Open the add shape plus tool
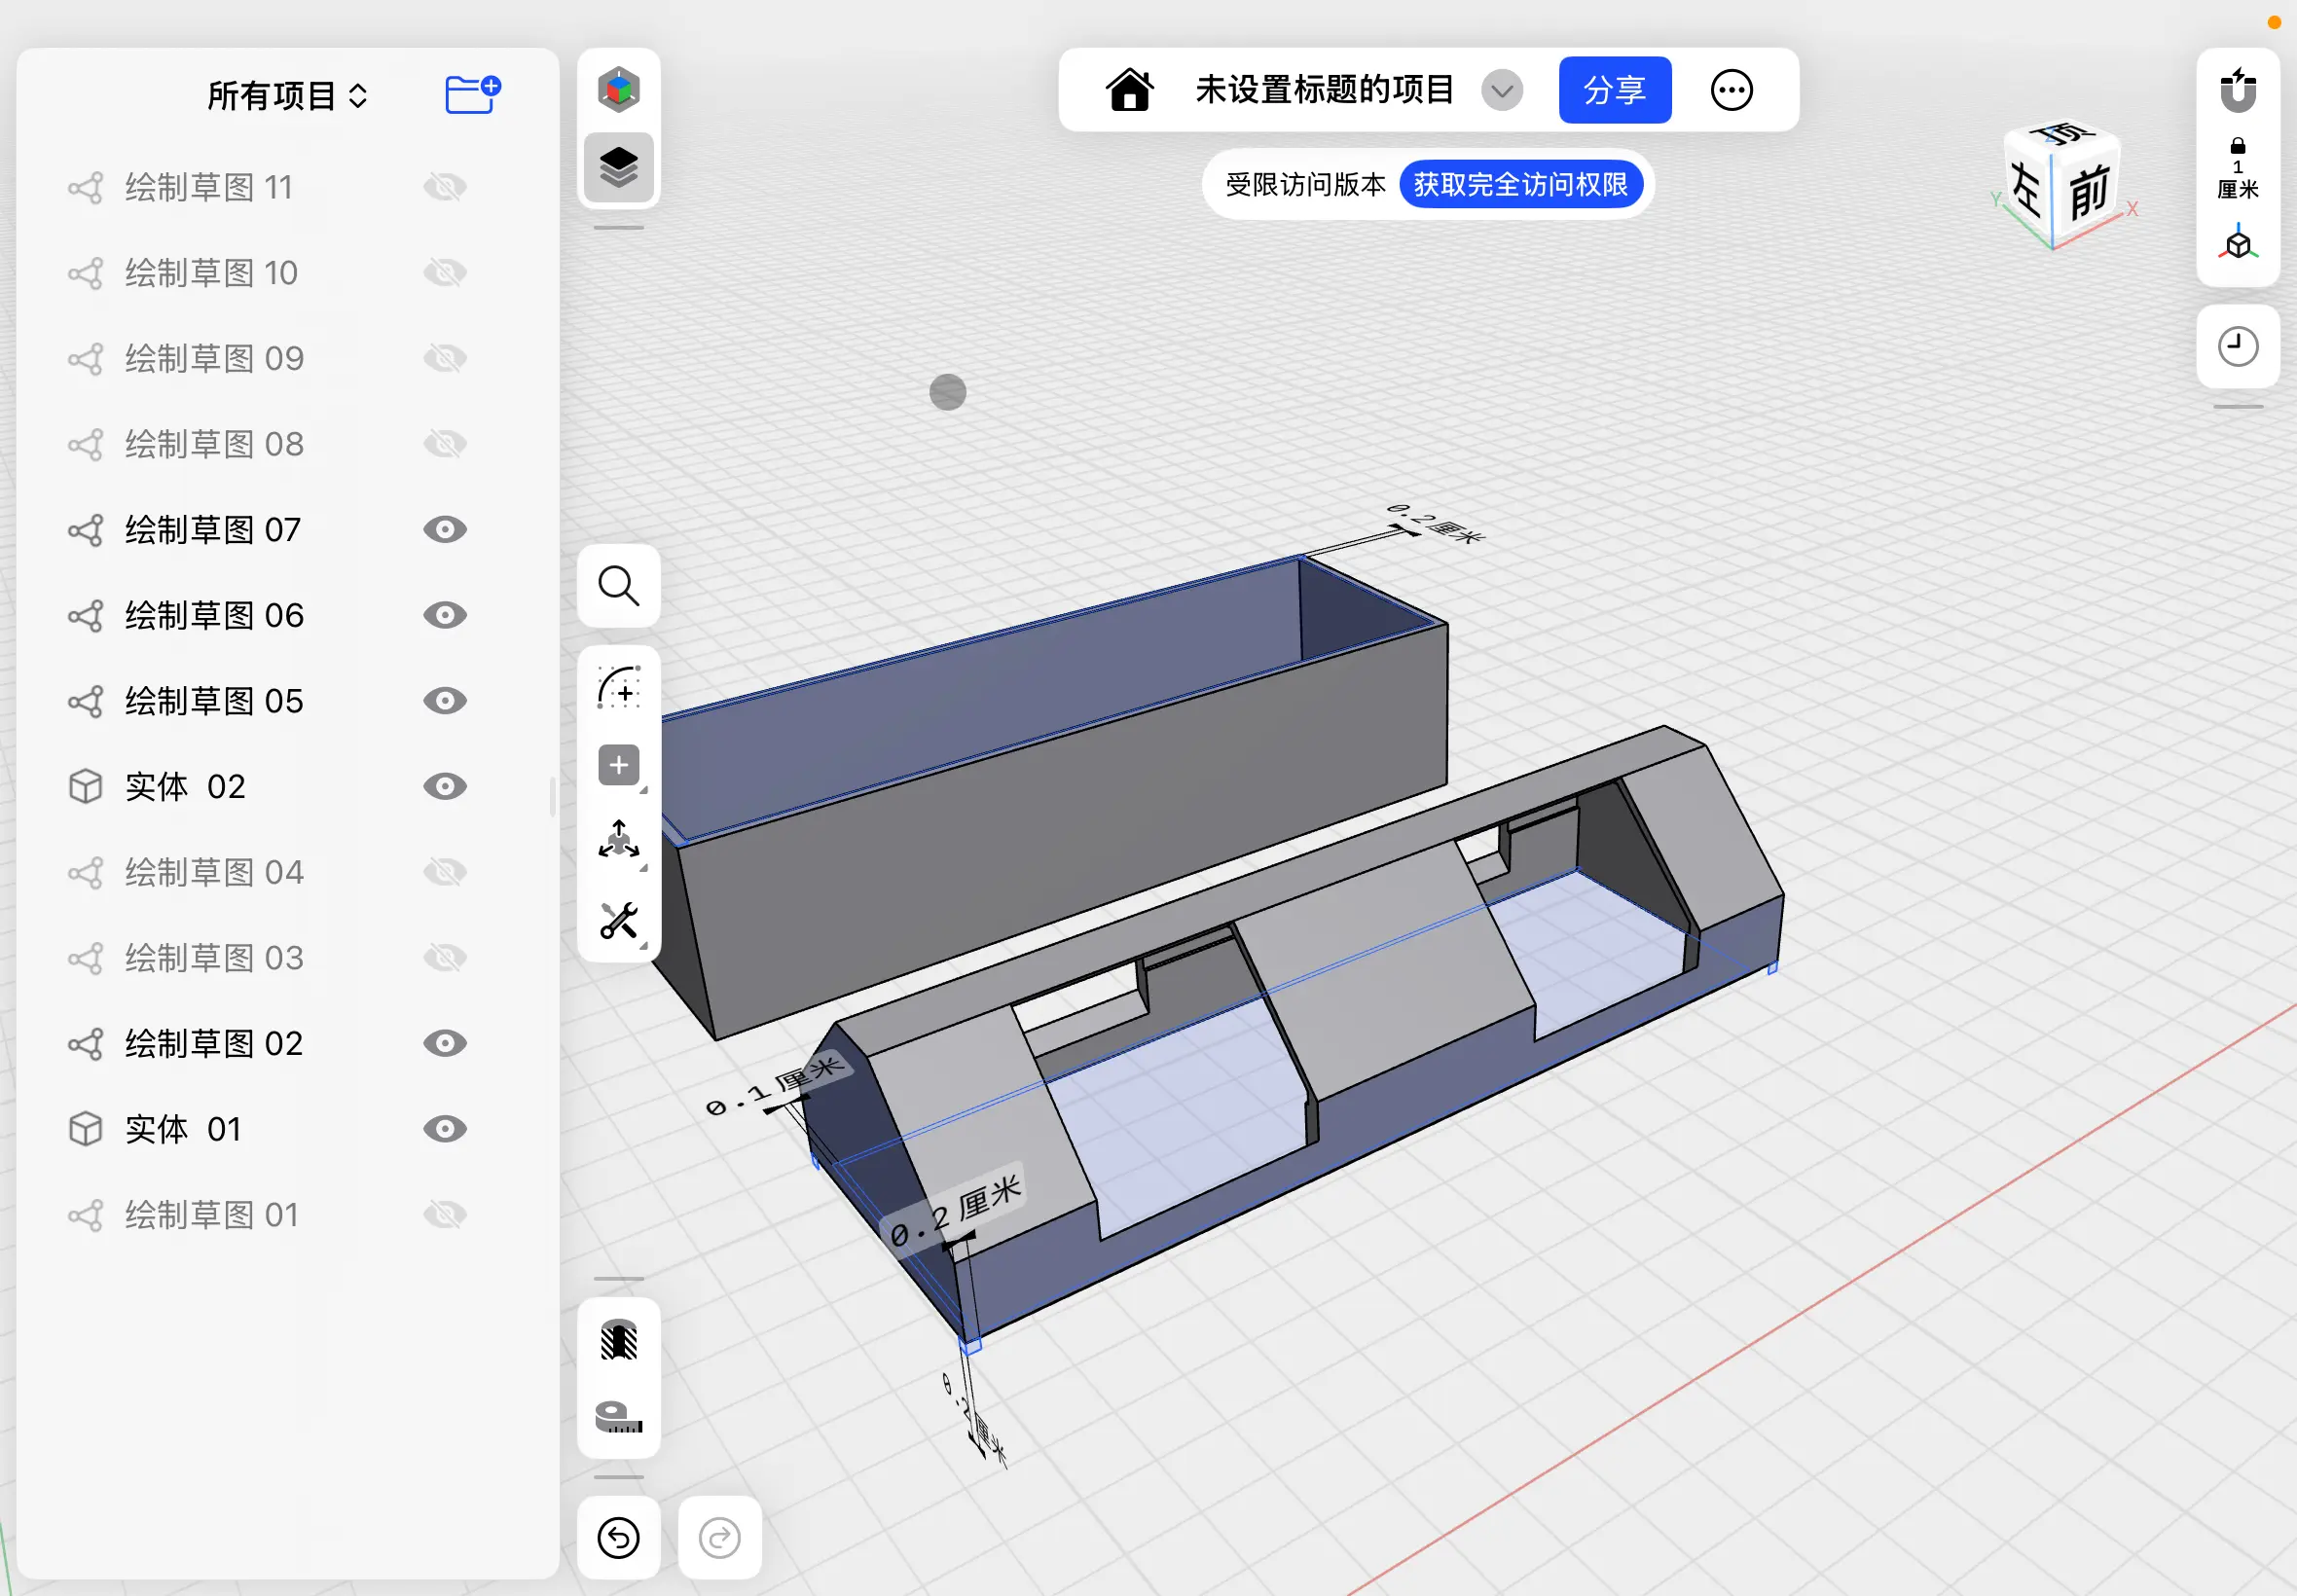The image size is (2297, 1596). pyautogui.click(x=618, y=766)
